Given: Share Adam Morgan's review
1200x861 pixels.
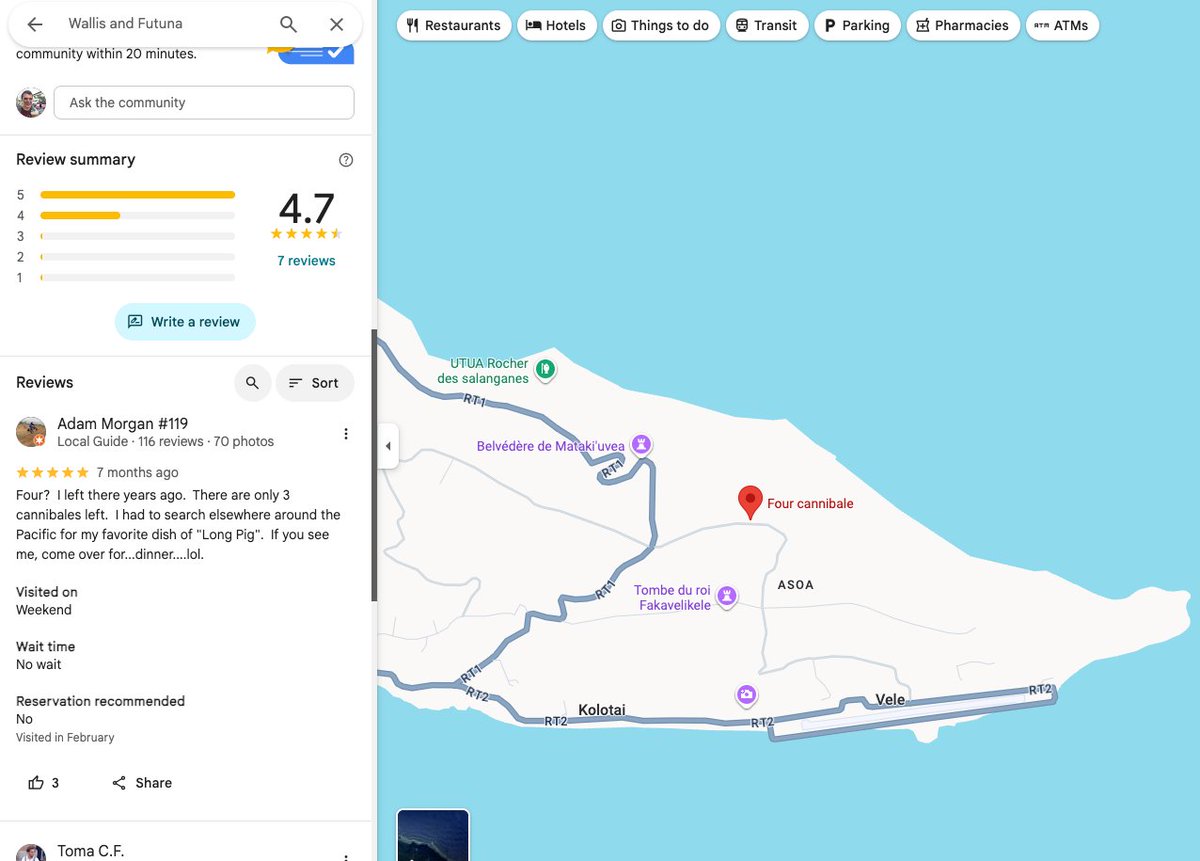Looking at the screenshot, I should (142, 783).
